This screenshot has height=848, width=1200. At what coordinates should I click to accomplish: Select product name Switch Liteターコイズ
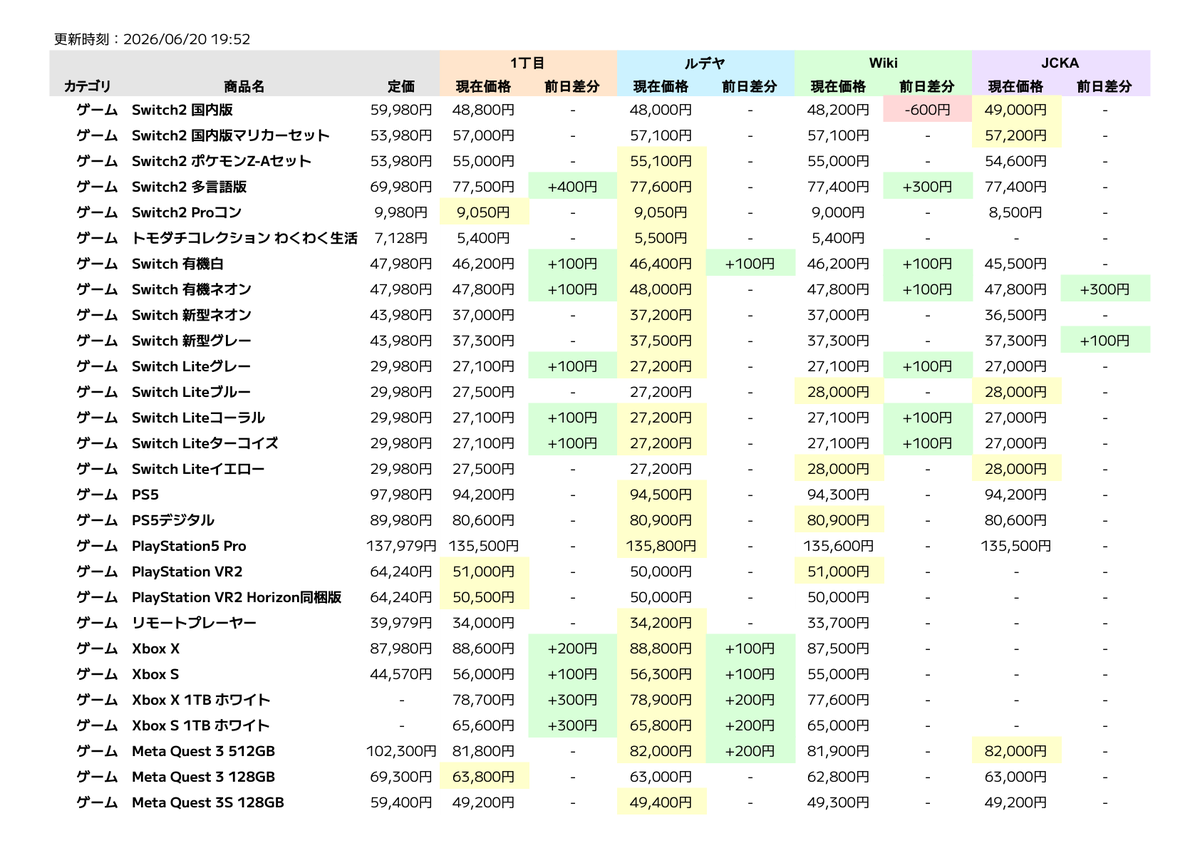coord(205,443)
